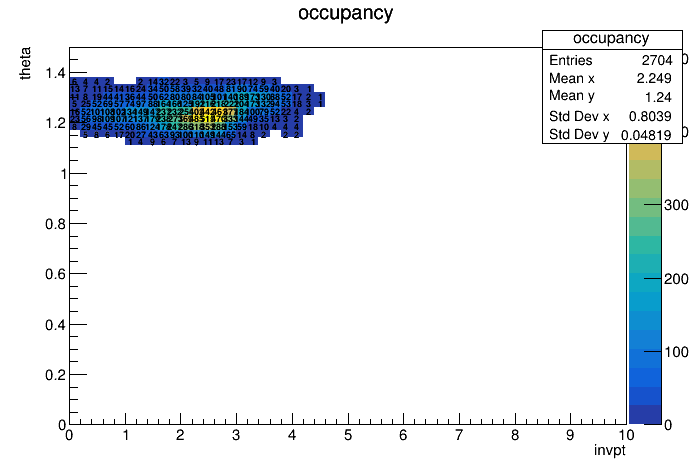Image resolution: width=696 pixels, height=472 pixels.
Task: Click the y-axis tick label '1.4'
Action: 55,73
